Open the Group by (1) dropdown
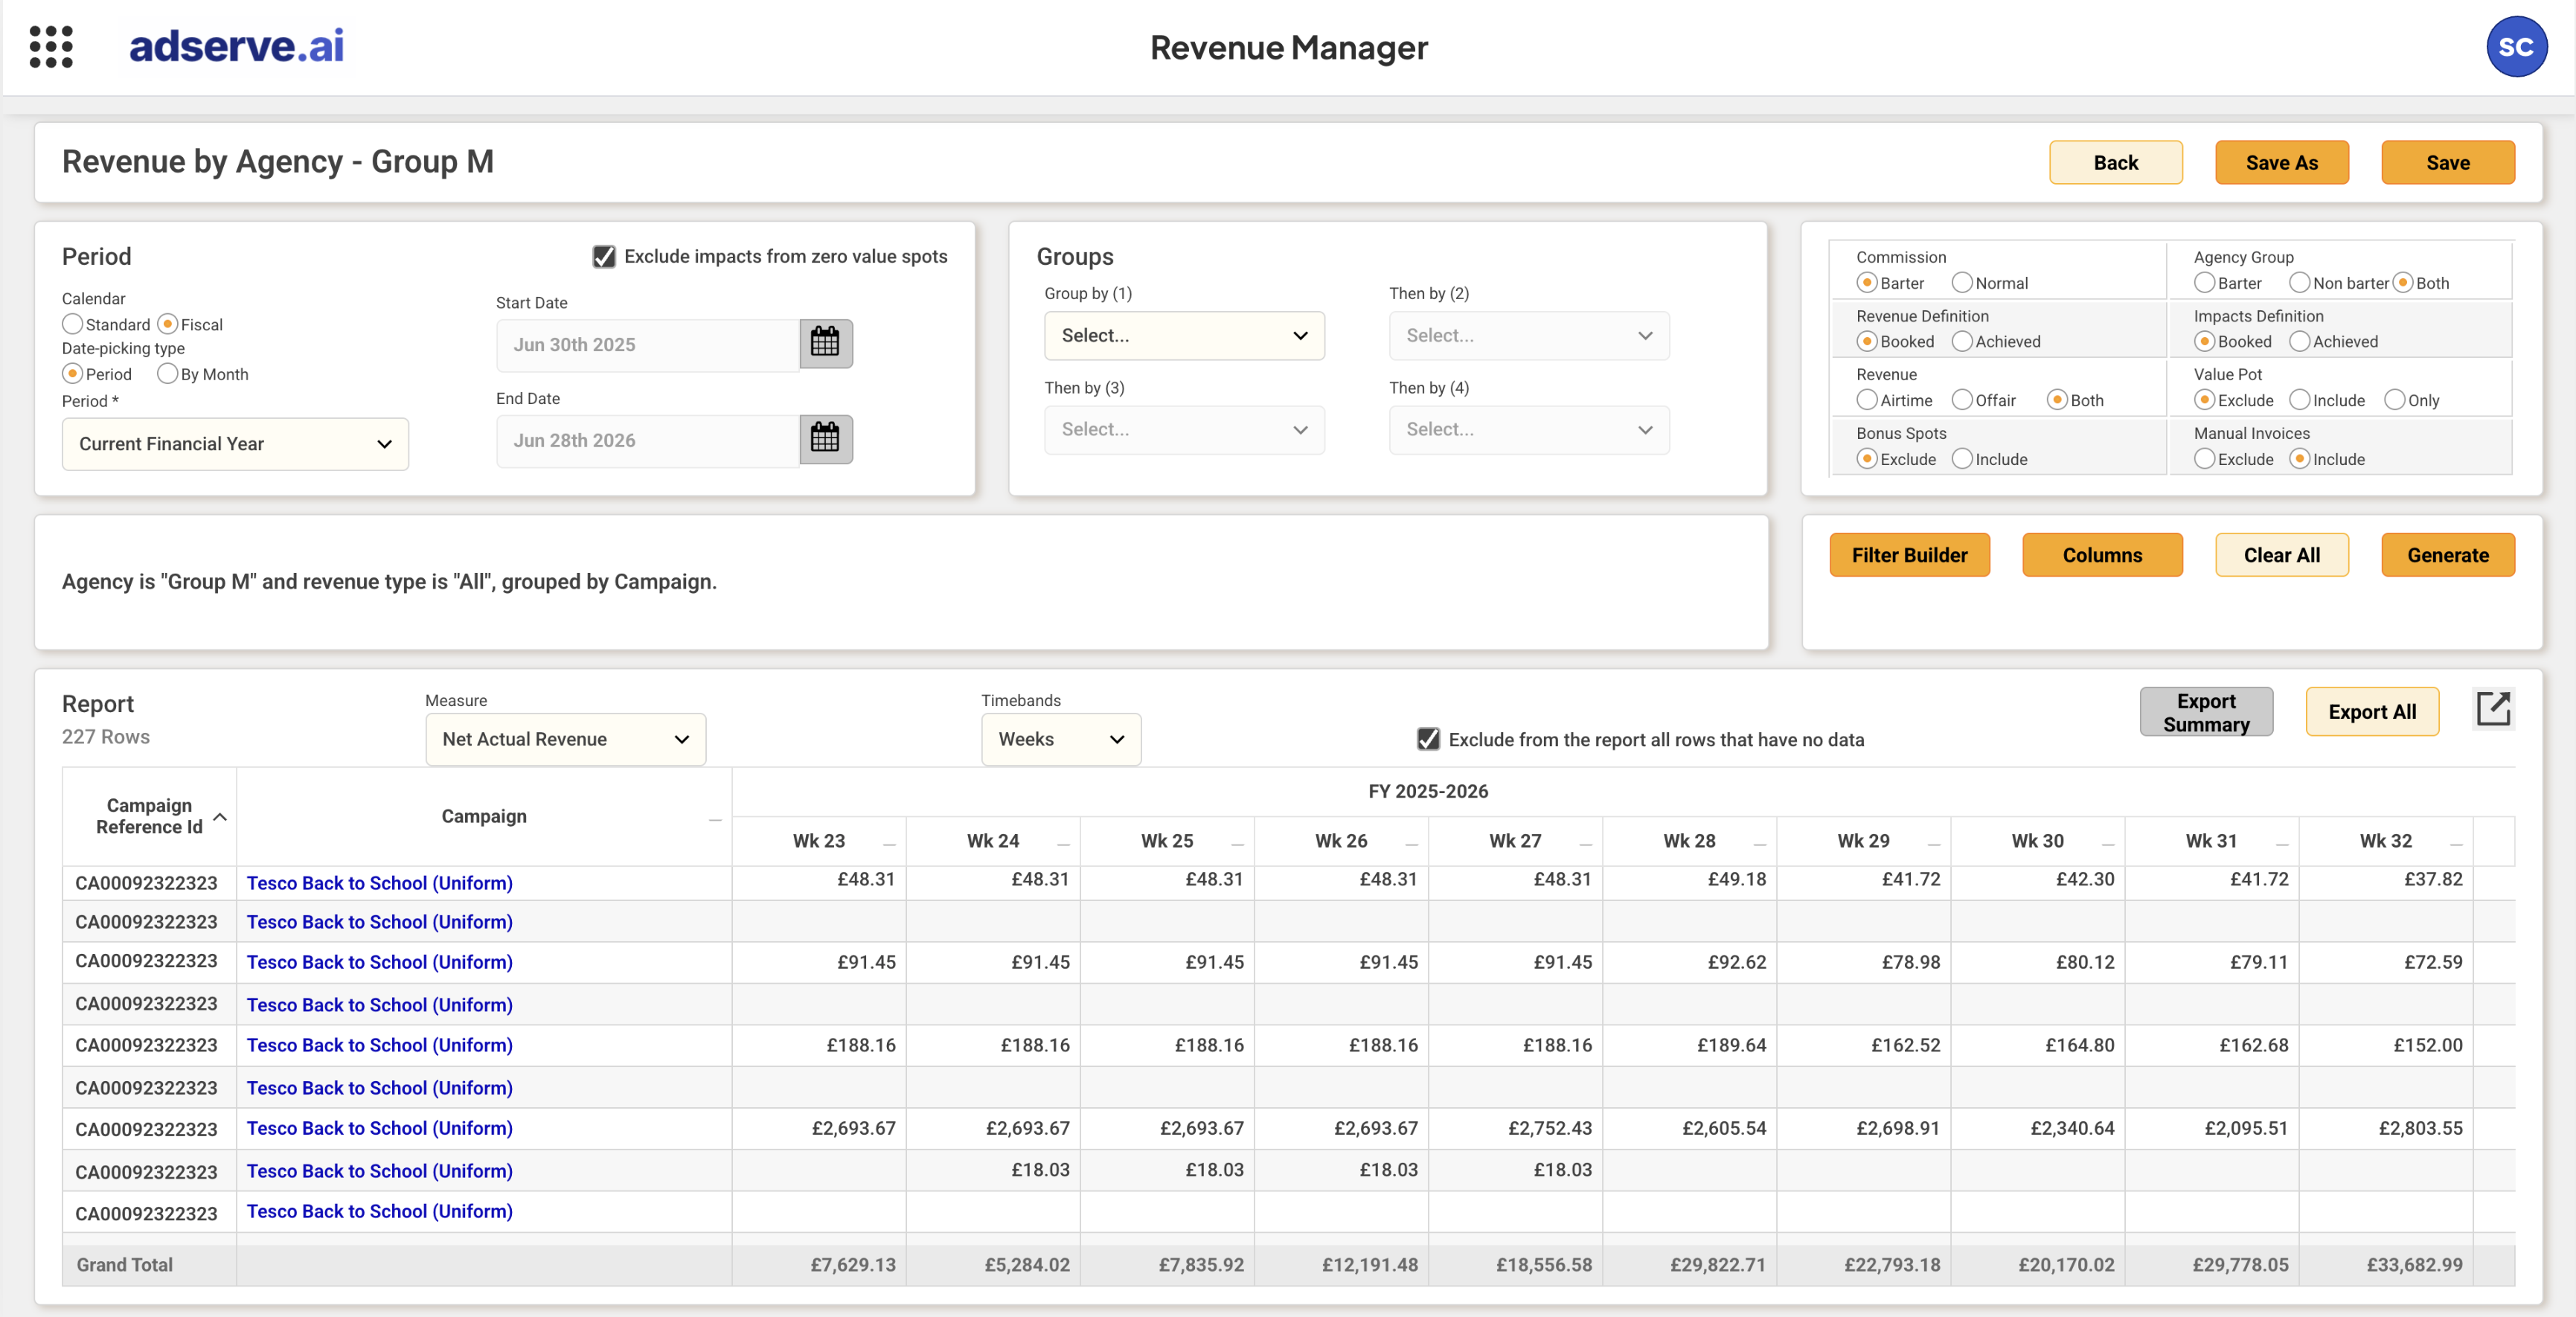The height and width of the screenshot is (1317, 2576). [x=1184, y=335]
